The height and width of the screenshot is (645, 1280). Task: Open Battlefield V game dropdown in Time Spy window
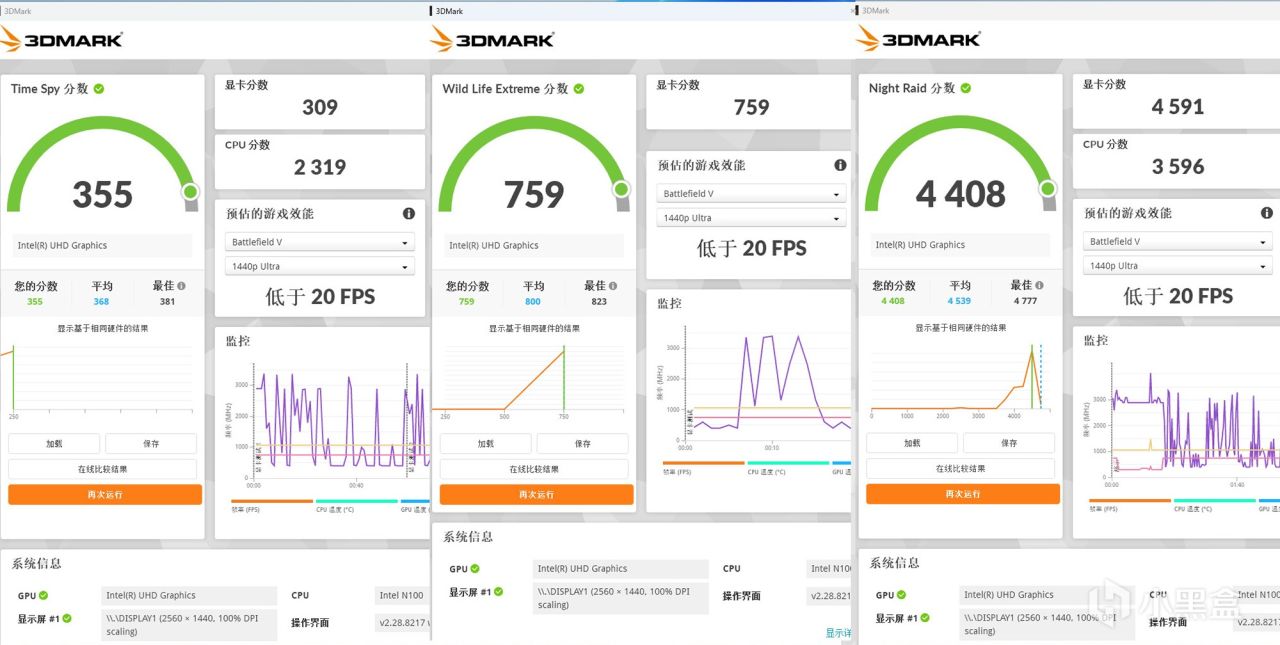pos(320,242)
